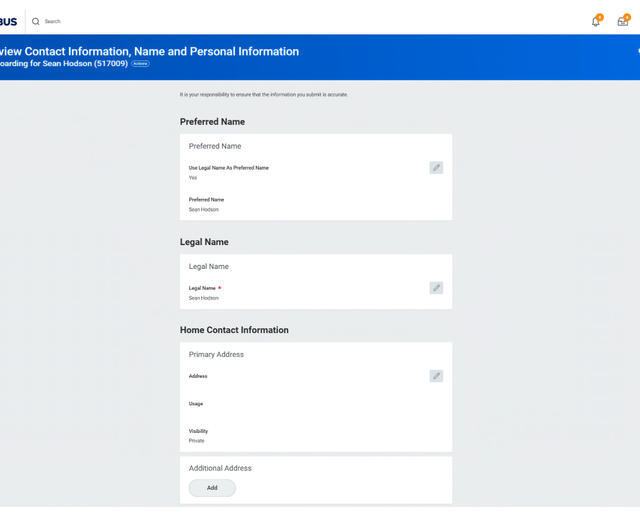Click the 'Address' field label
The height and width of the screenshot is (512, 640).
(198, 376)
